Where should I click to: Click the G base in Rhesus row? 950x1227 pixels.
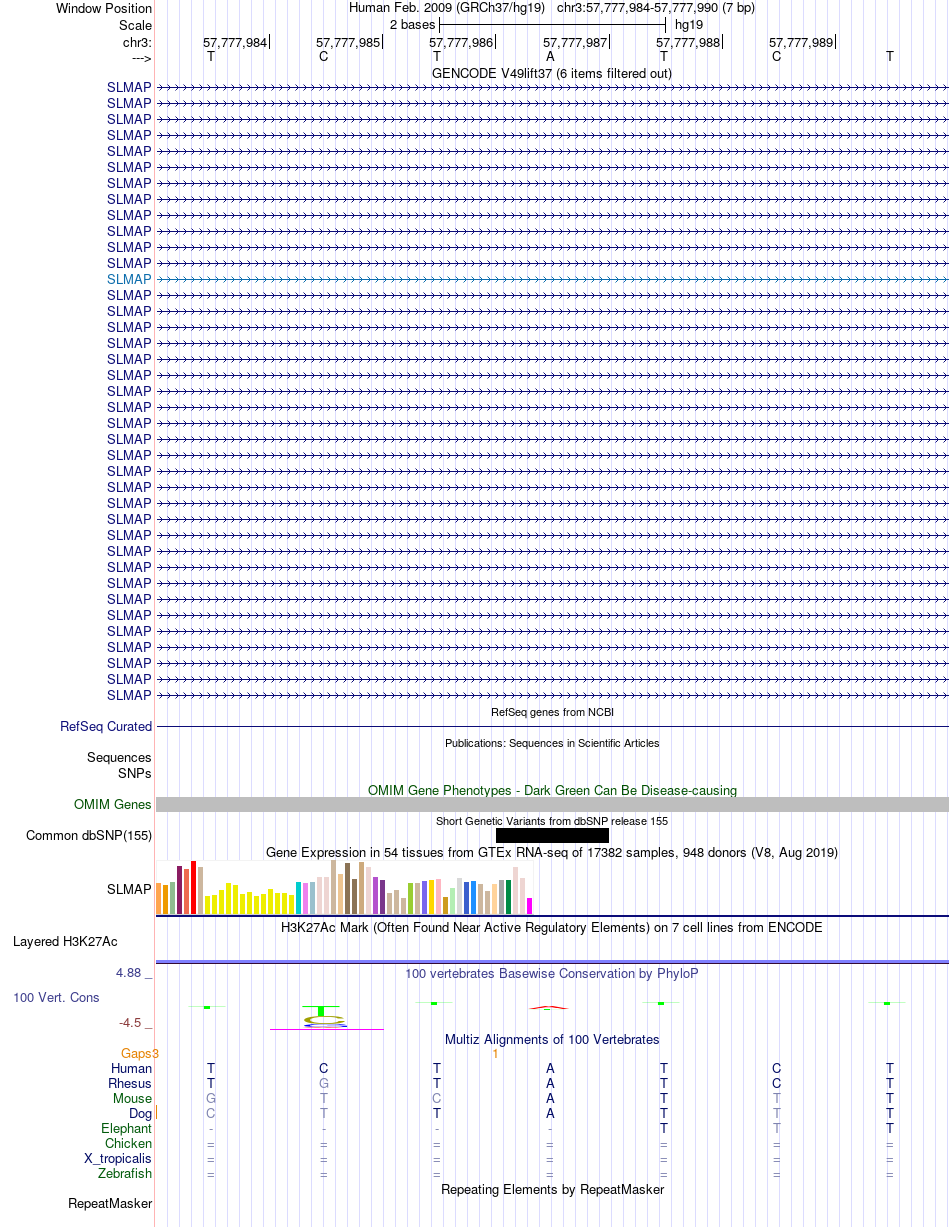tap(323, 1083)
